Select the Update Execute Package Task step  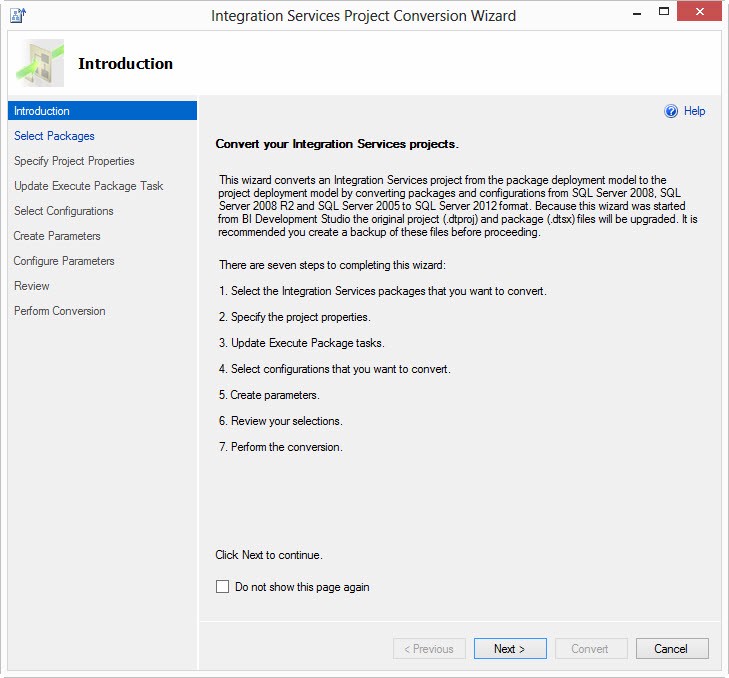click(x=88, y=186)
